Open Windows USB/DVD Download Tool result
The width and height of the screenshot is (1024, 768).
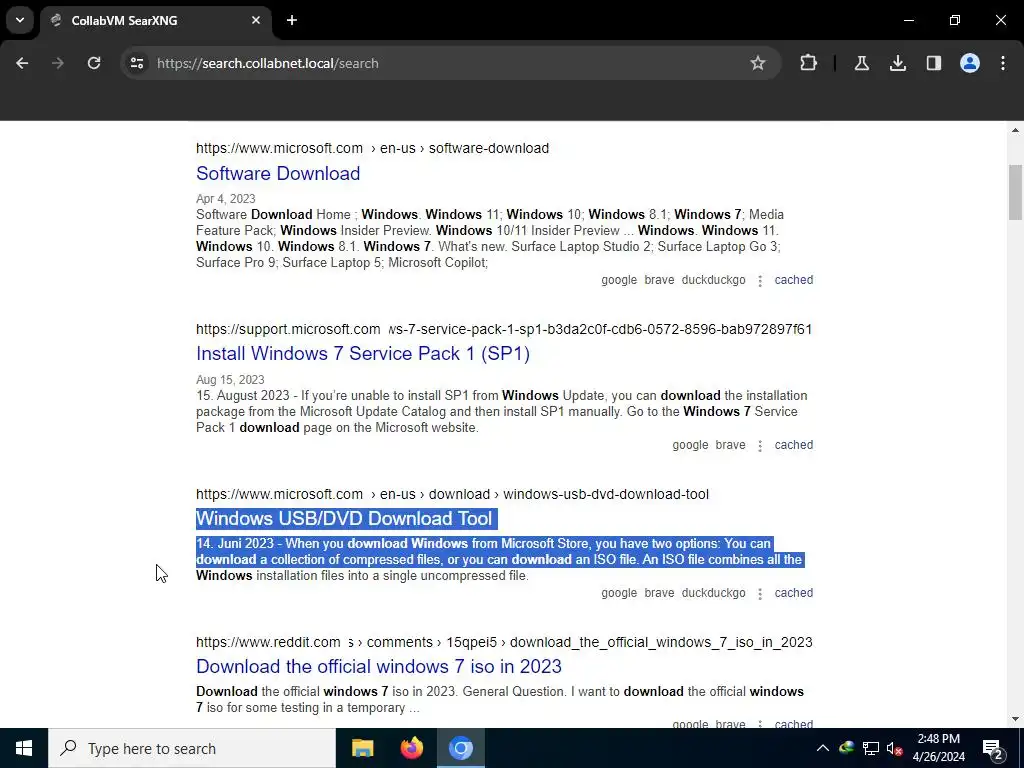344,519
